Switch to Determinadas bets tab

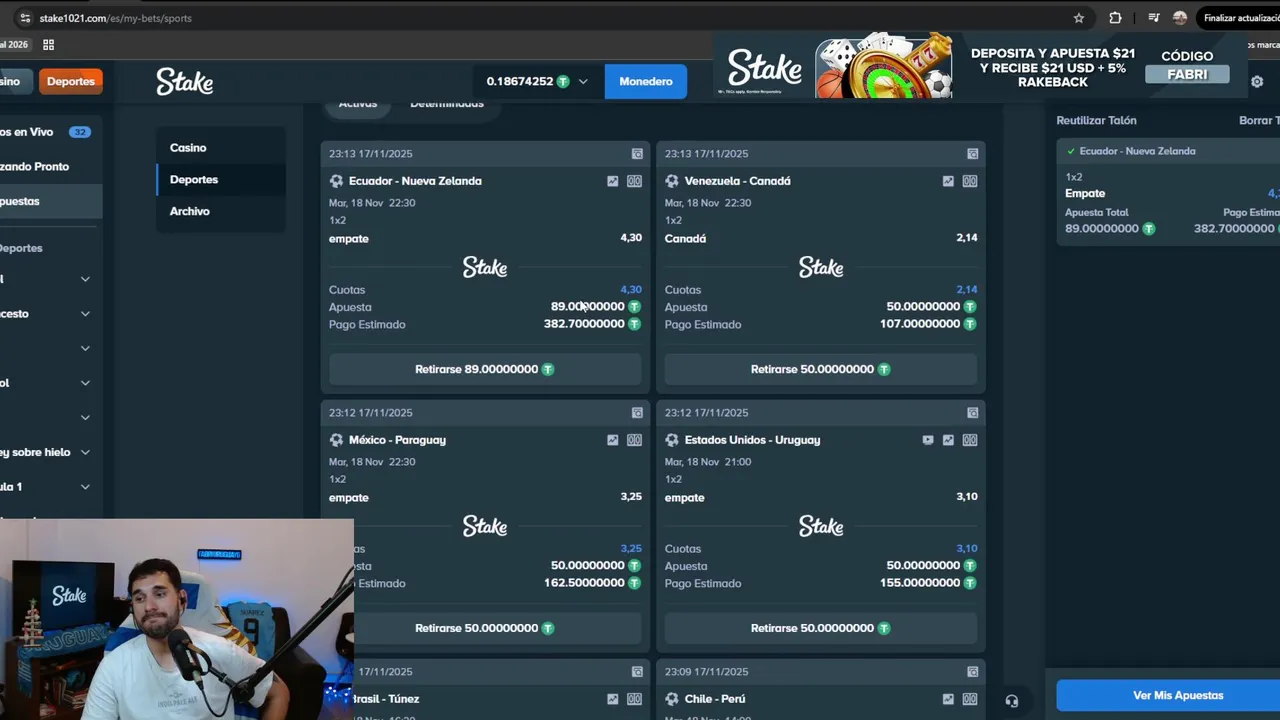(447, 104)
